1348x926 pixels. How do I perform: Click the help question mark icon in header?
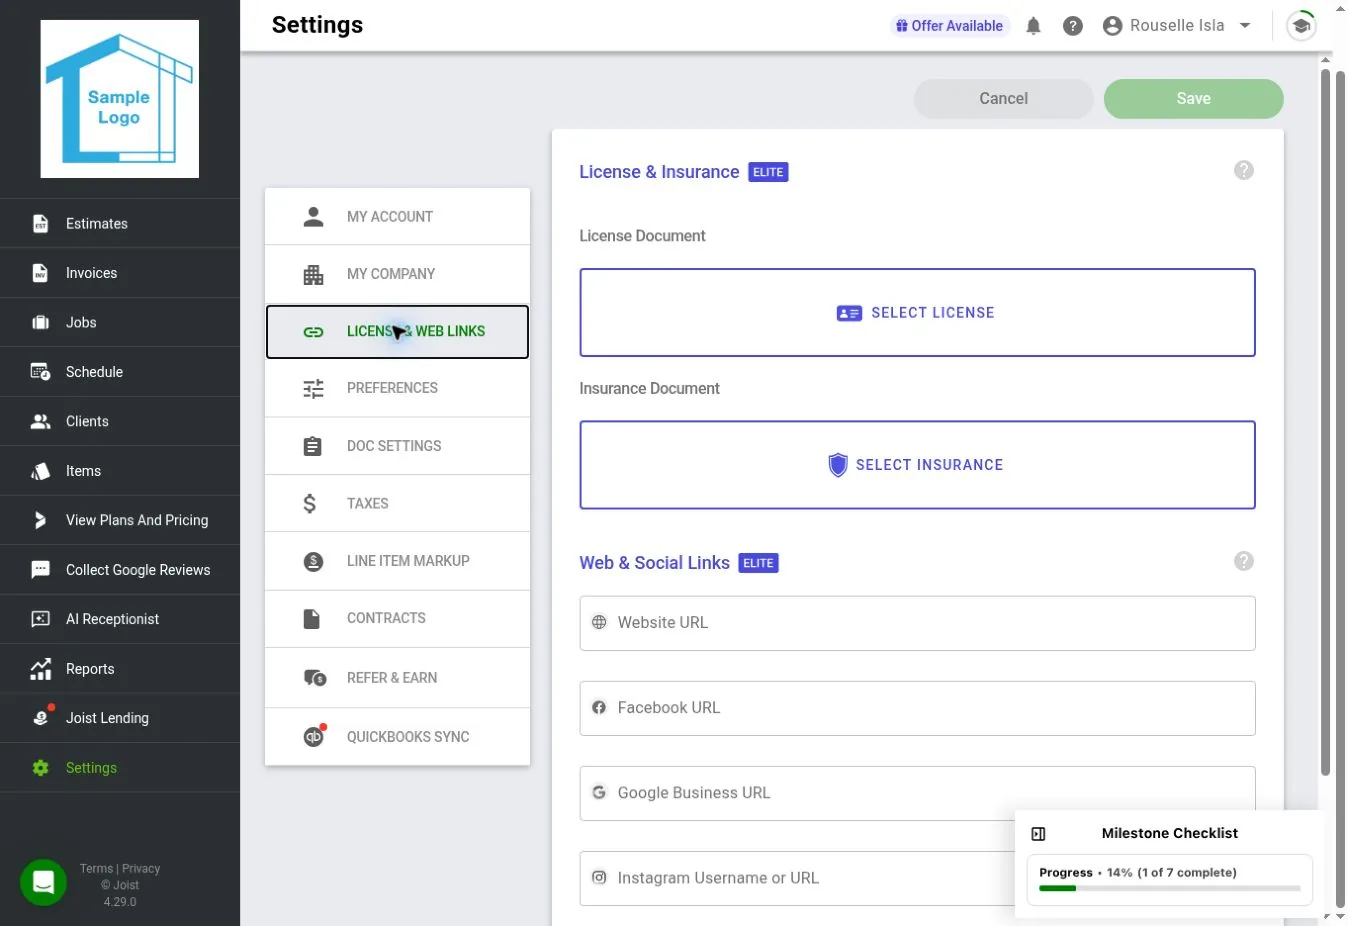click(1072, 26)
